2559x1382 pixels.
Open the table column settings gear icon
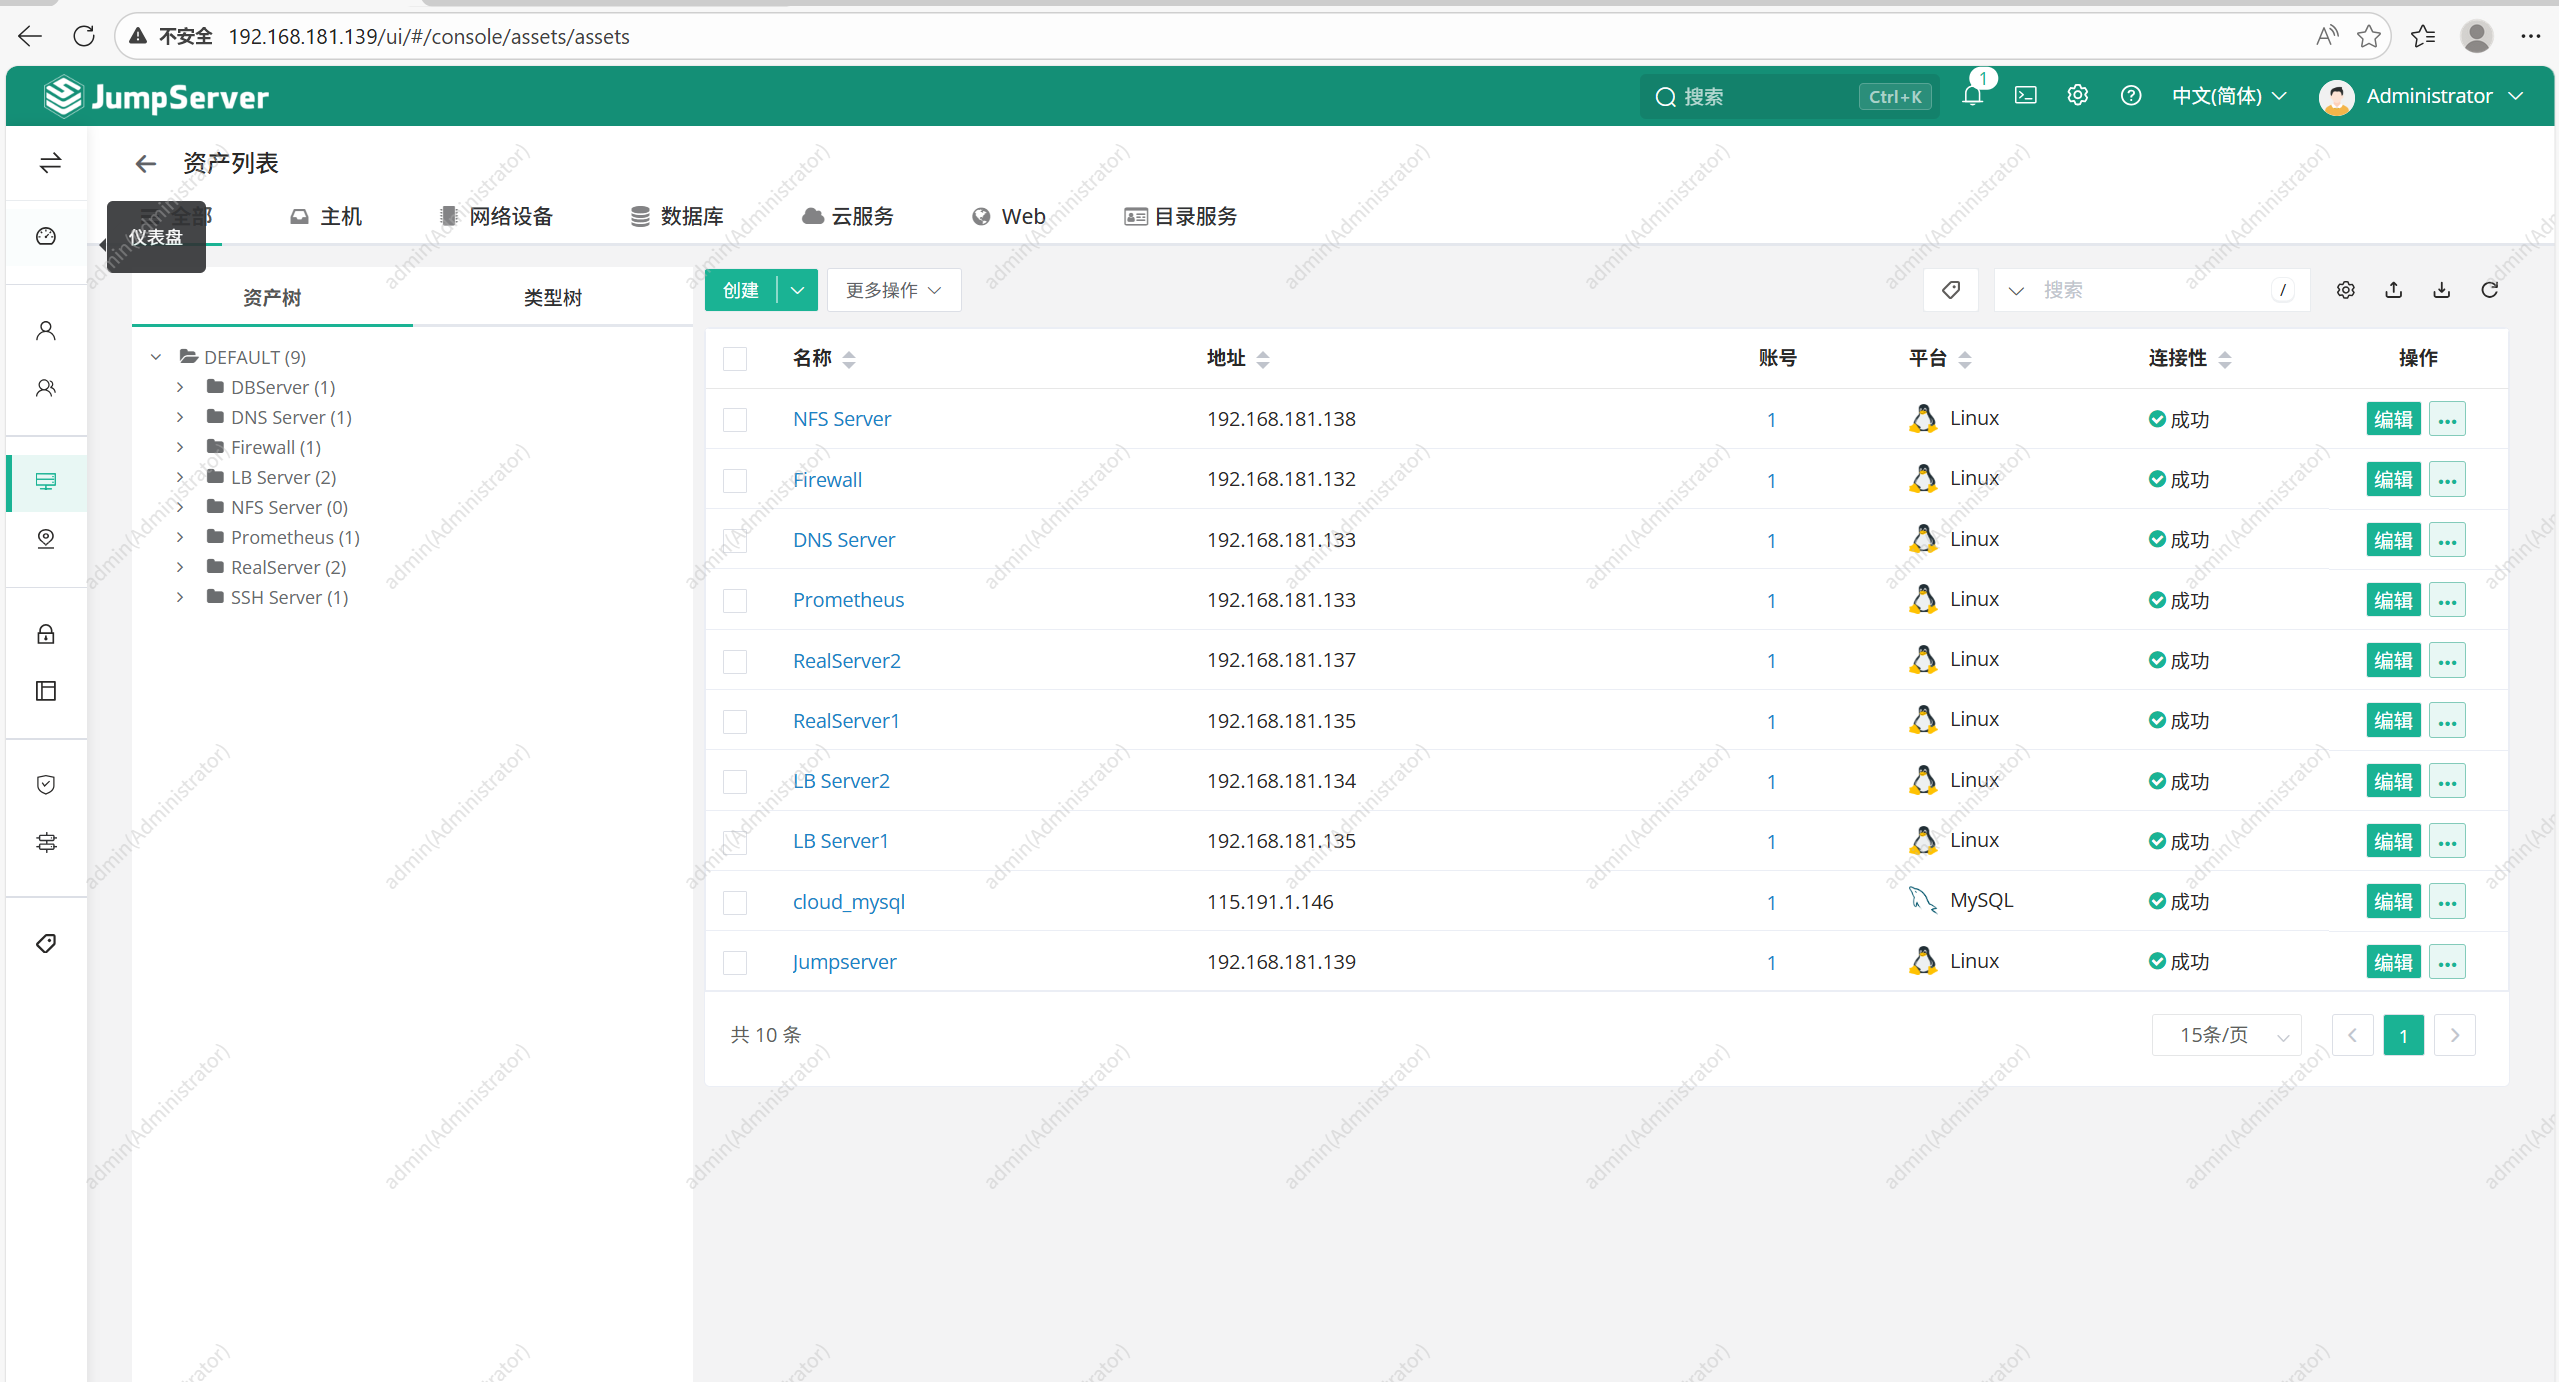2345,290
